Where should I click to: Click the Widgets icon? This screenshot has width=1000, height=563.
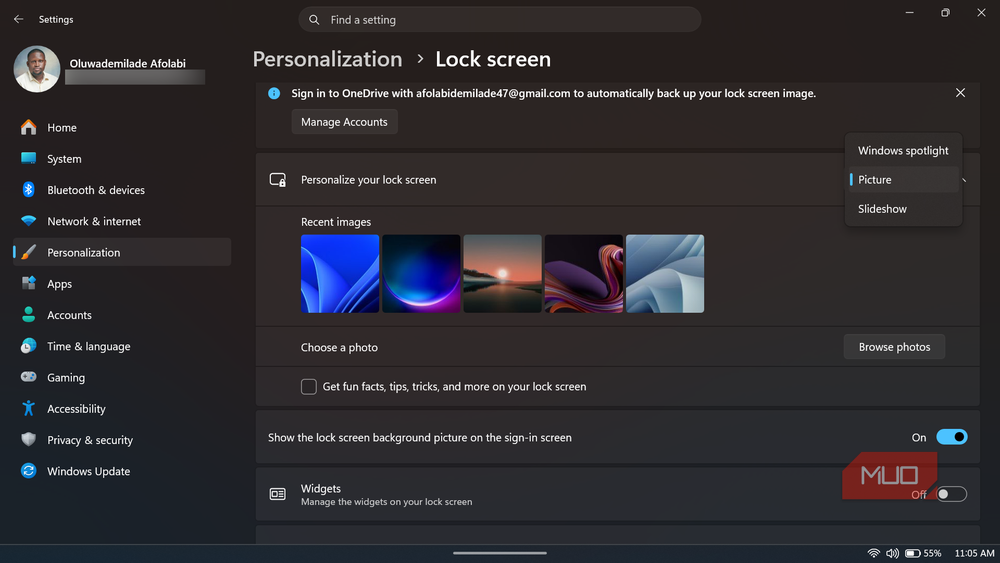[x=277, y=494]
